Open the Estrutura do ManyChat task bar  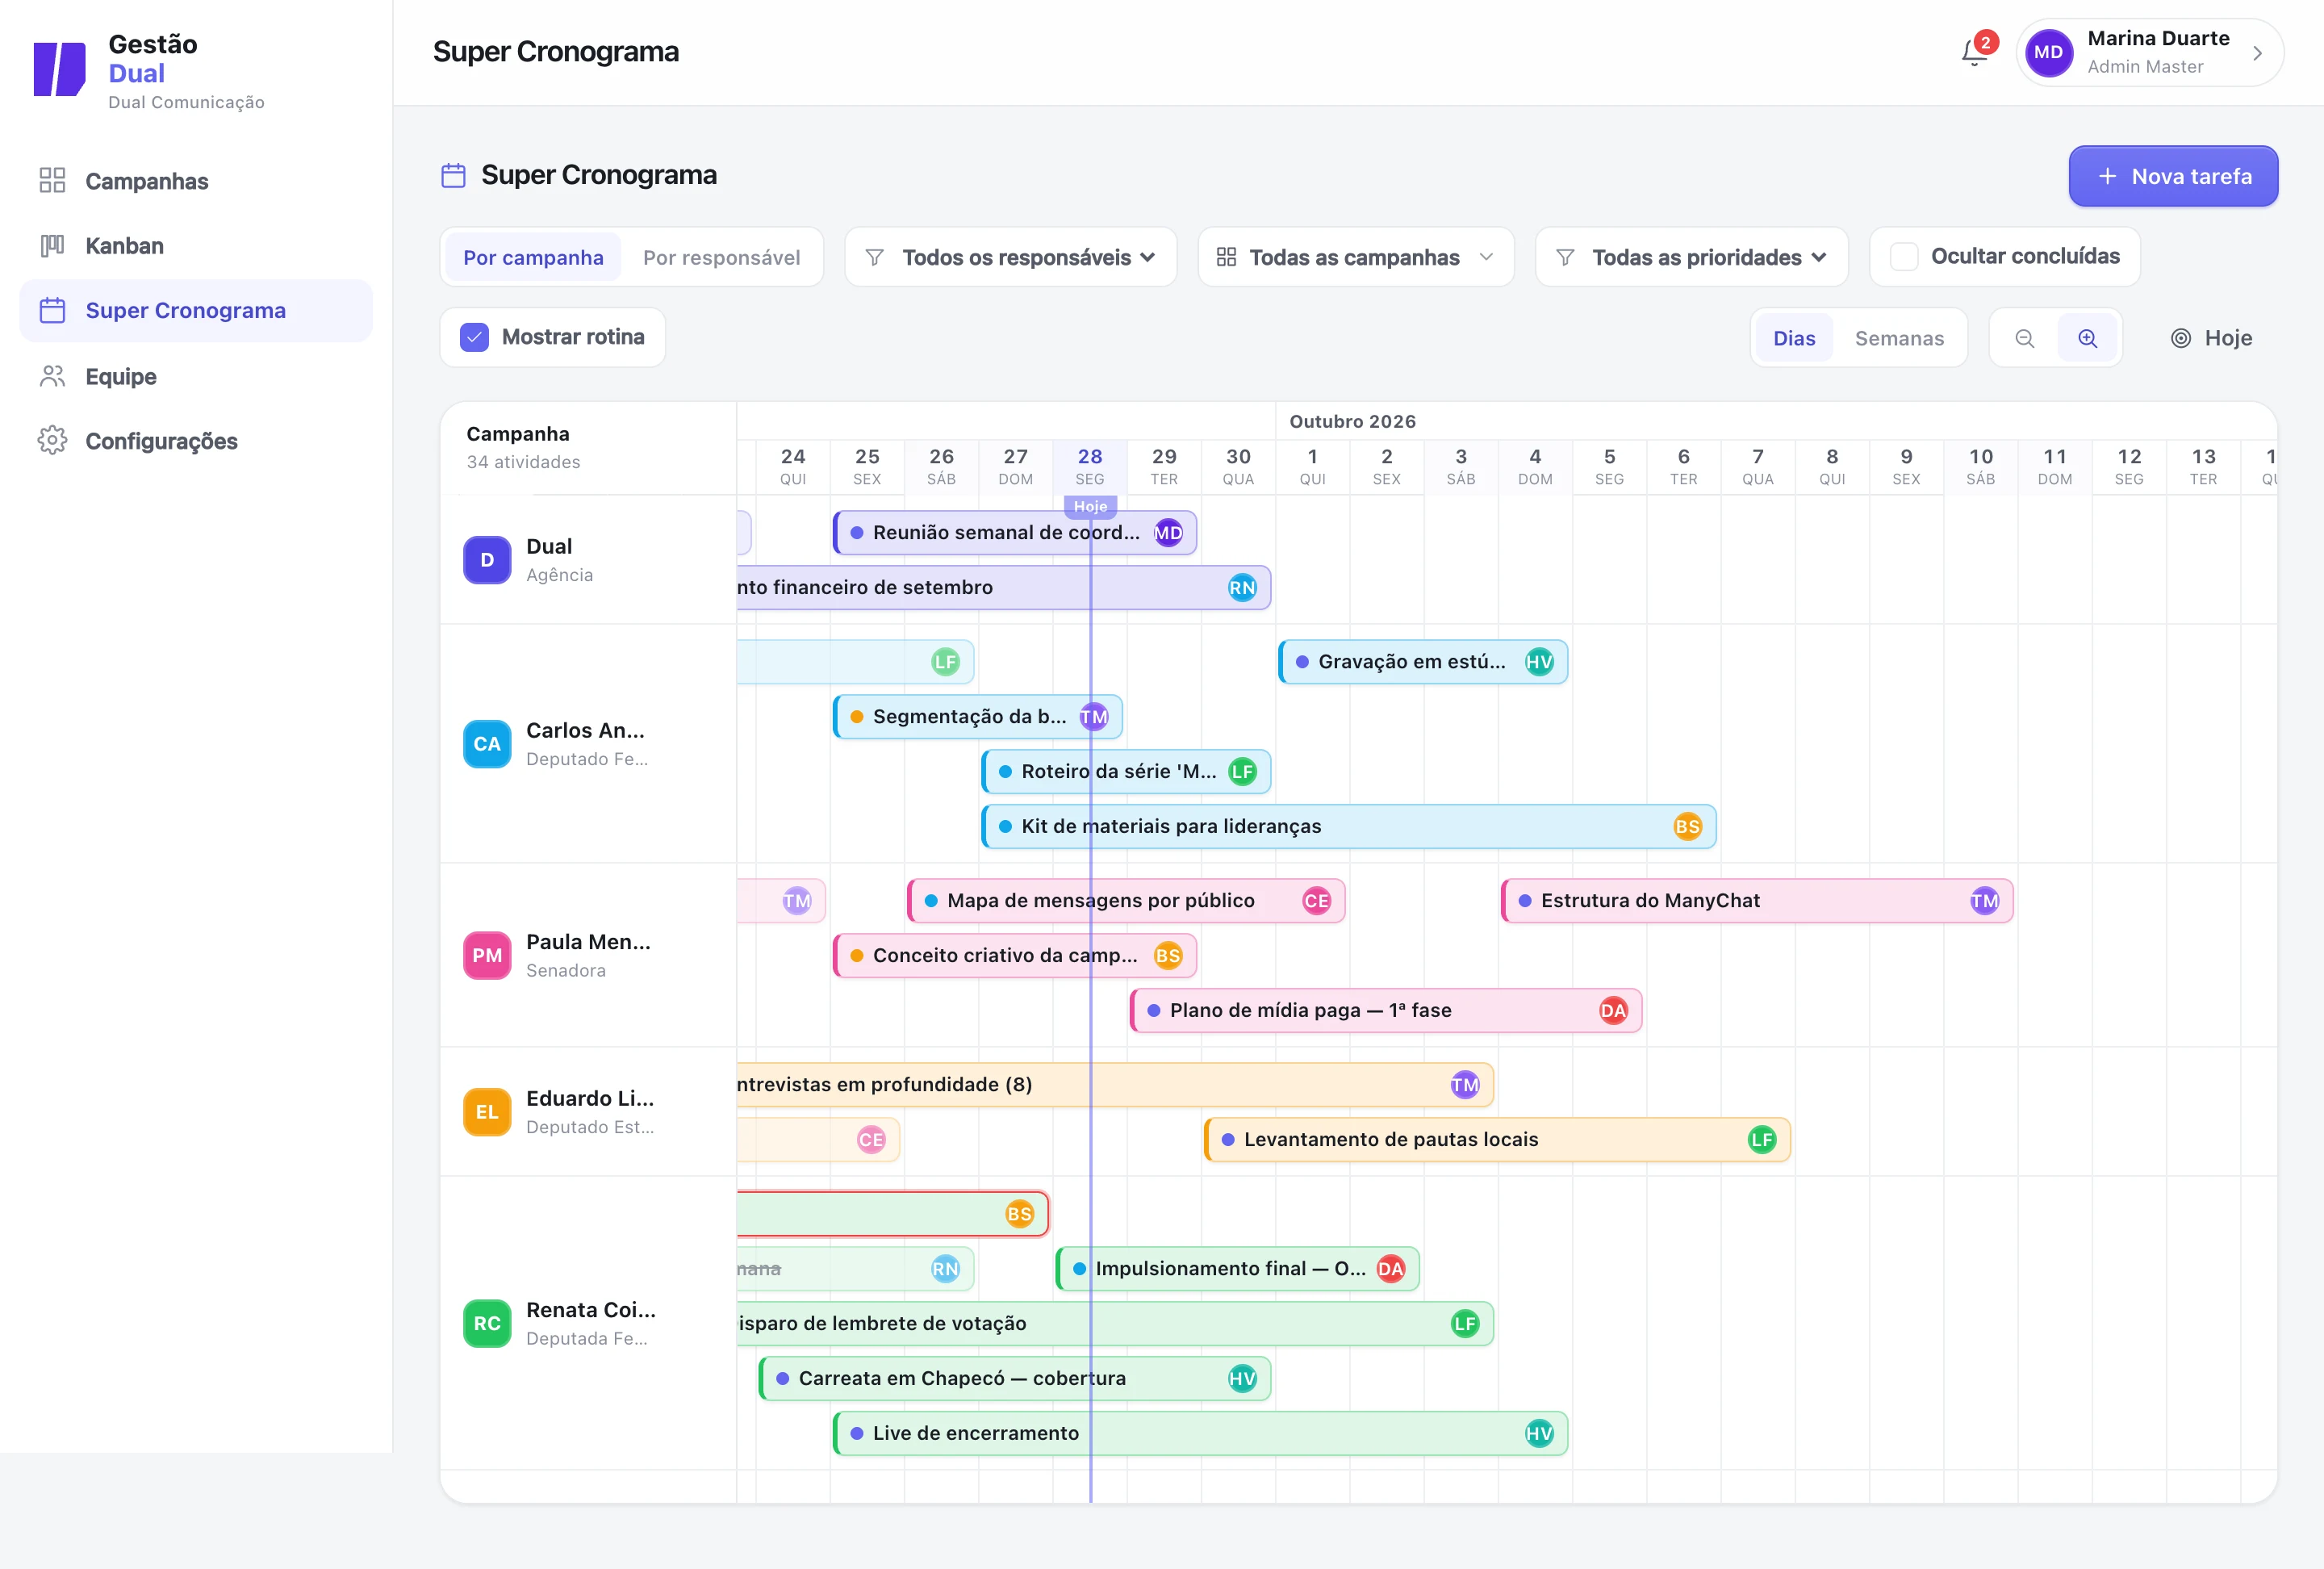pyautogui.click(x=1757, y=901)
